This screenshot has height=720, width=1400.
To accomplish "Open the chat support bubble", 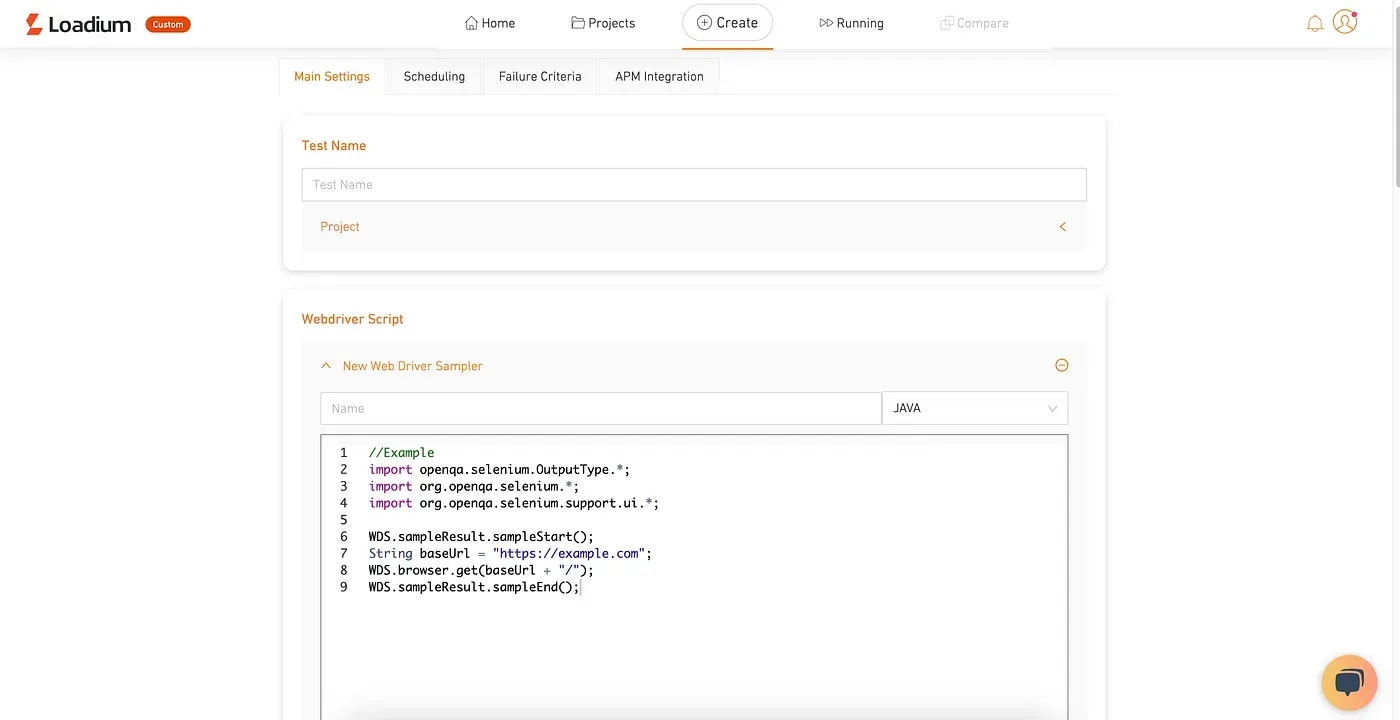I will [x=1349, y=682].
